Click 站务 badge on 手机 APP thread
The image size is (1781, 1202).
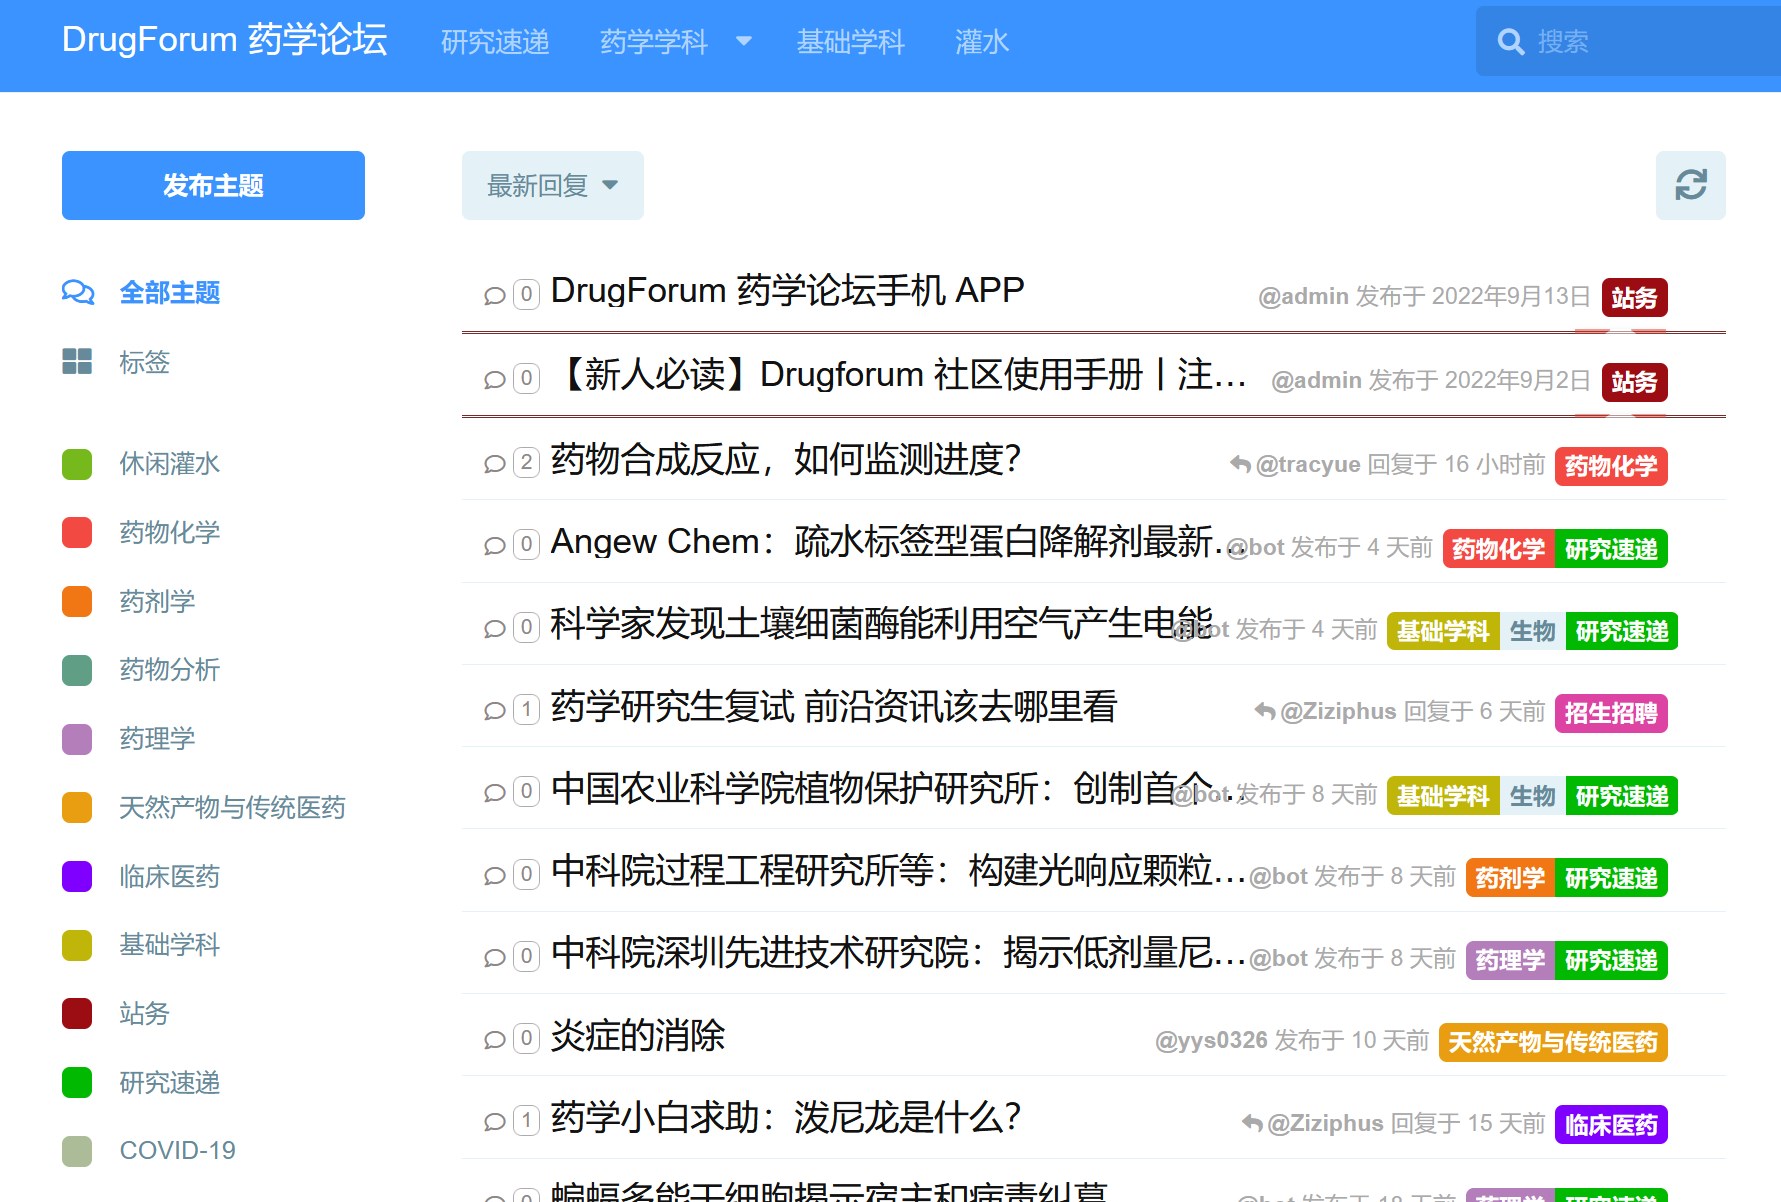tap(1634, 298)
